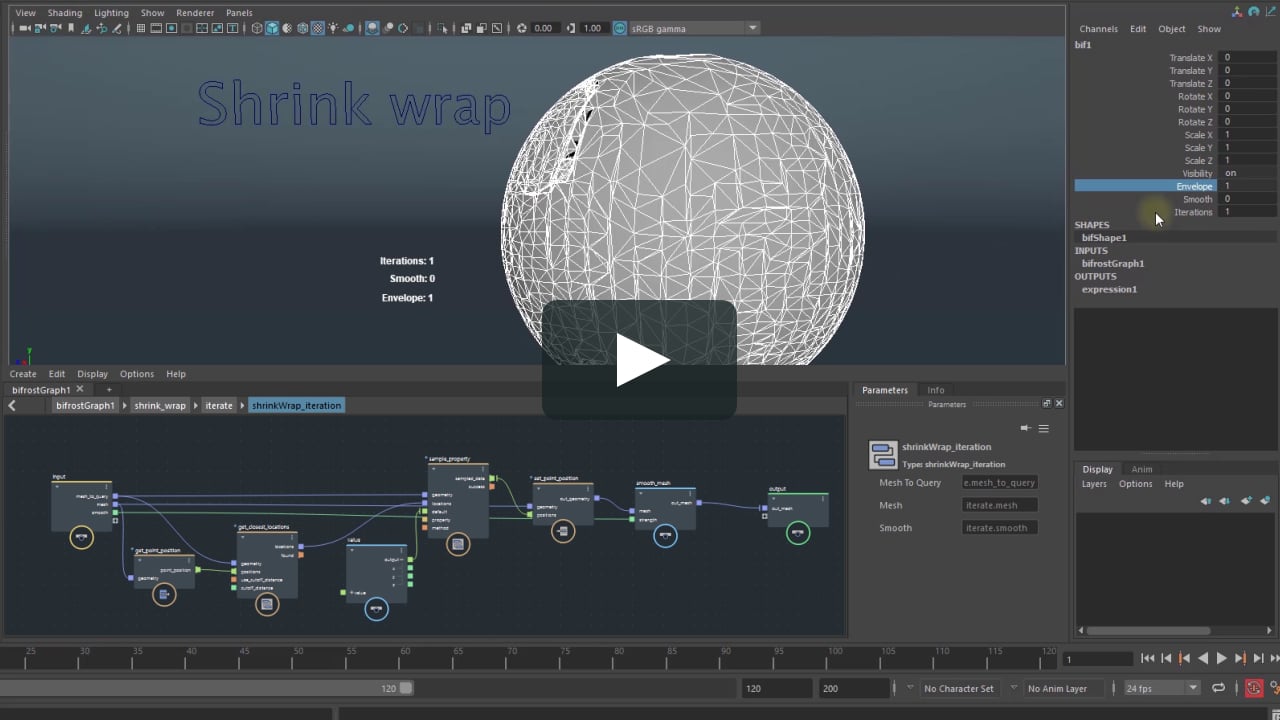Open the Parameters panel hamburger menu
1280x720 pixels.
(1043, 428)
